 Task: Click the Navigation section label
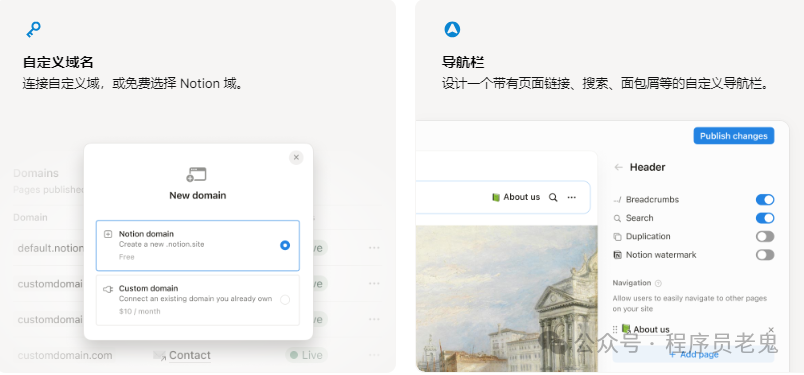pos(632,283)
